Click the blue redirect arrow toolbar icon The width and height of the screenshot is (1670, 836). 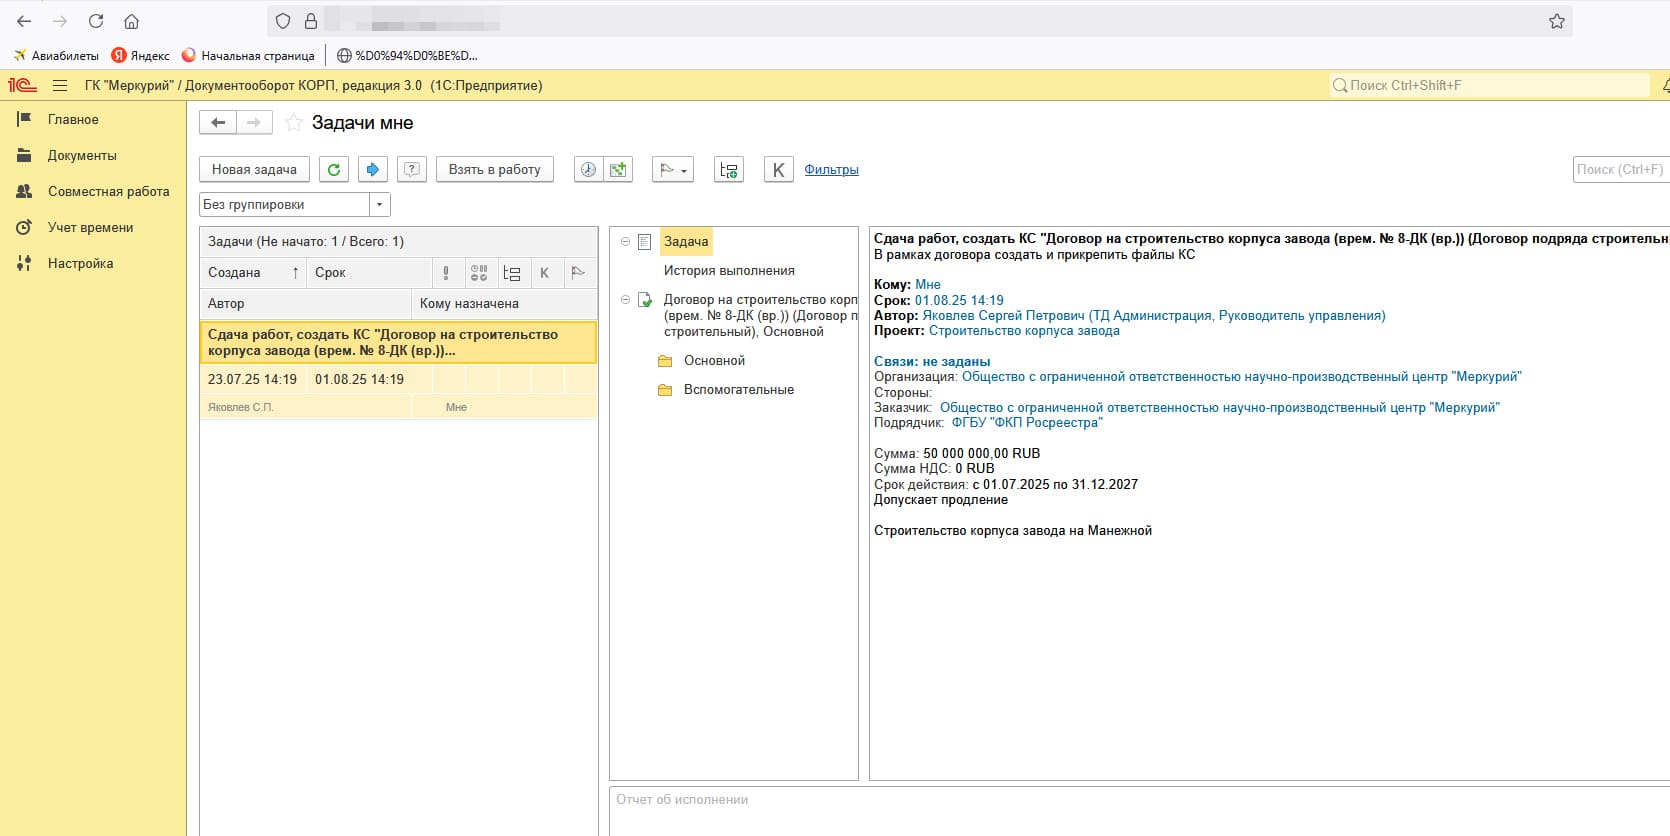pyautogui.click(x=372, y=170)
